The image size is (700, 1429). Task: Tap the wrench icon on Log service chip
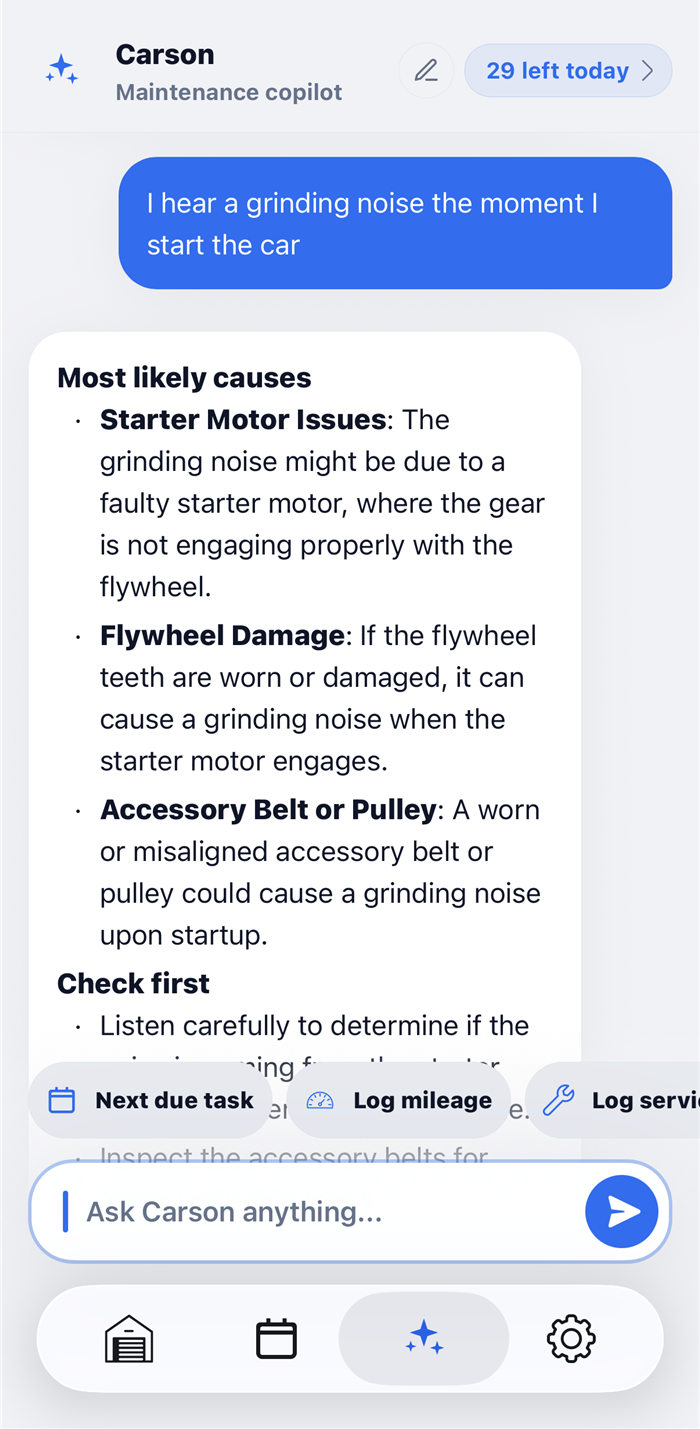pyautogui.click(x=558, y=1100)
